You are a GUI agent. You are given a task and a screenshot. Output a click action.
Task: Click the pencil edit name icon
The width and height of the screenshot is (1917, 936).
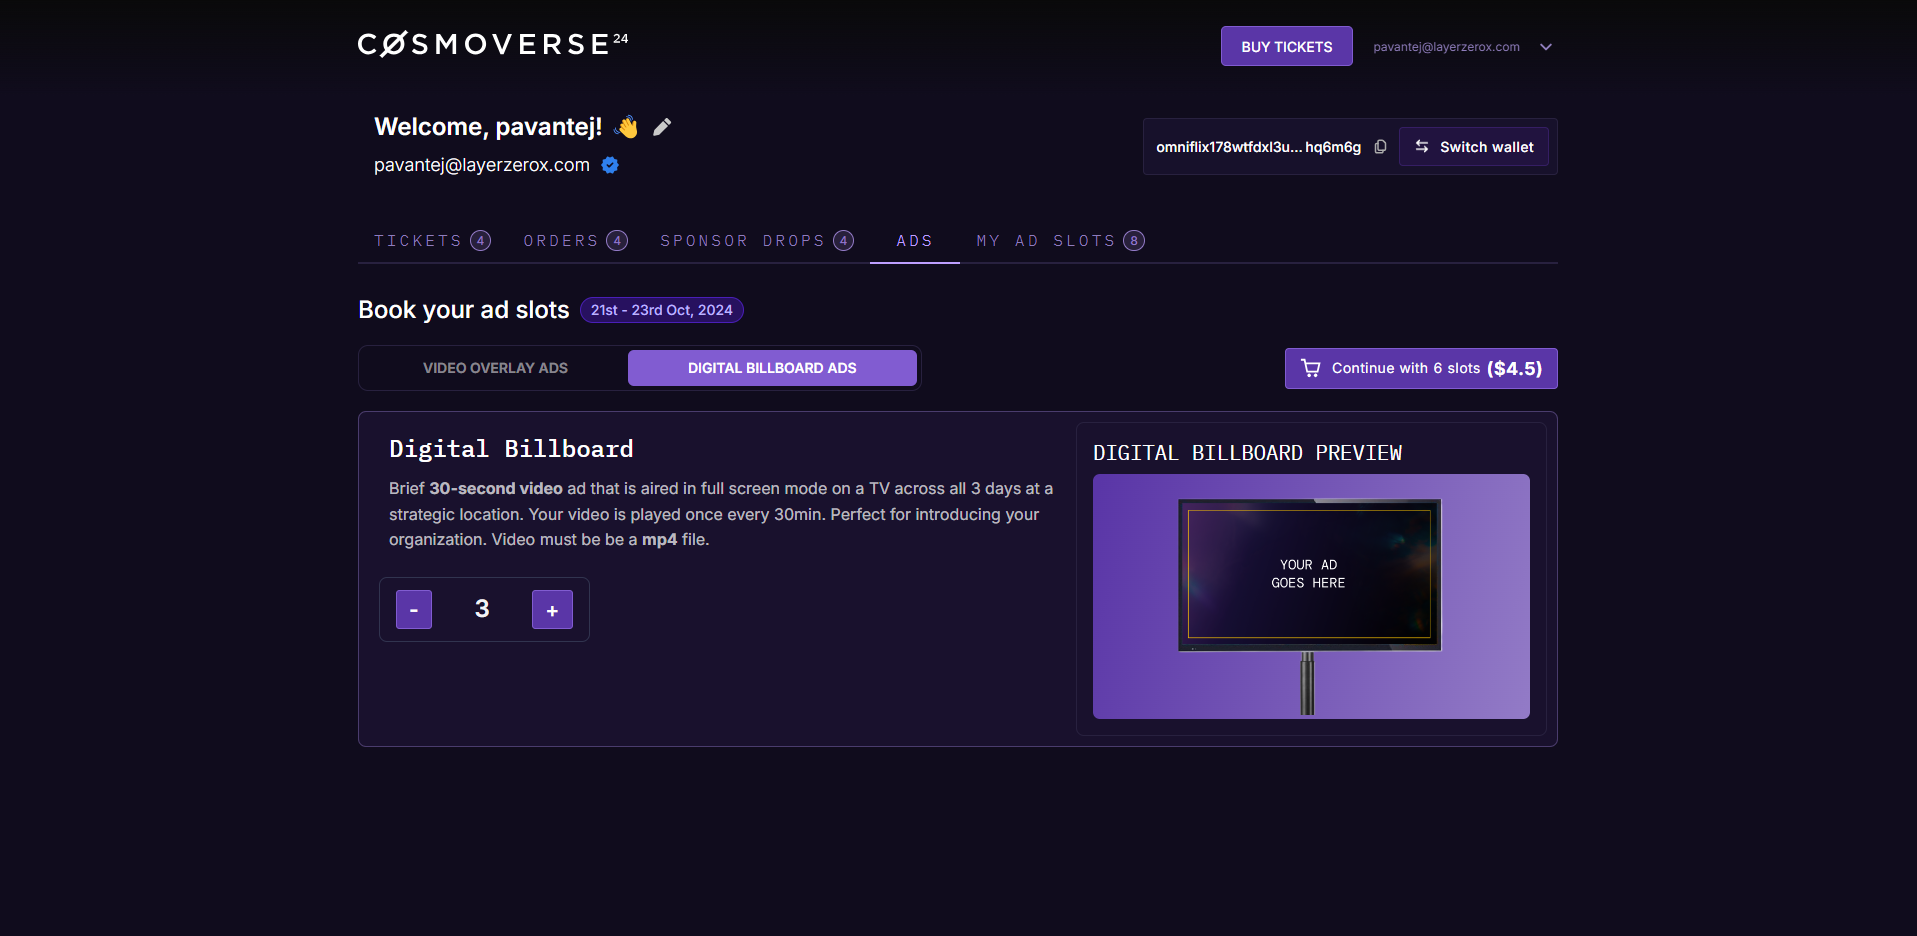pos(662,127)
